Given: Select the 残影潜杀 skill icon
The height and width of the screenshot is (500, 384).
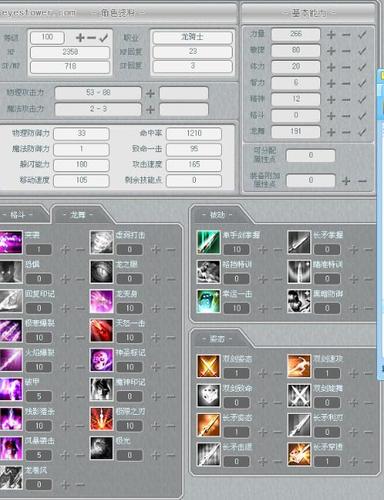Looking at the screenshot, I should [11, 419].
